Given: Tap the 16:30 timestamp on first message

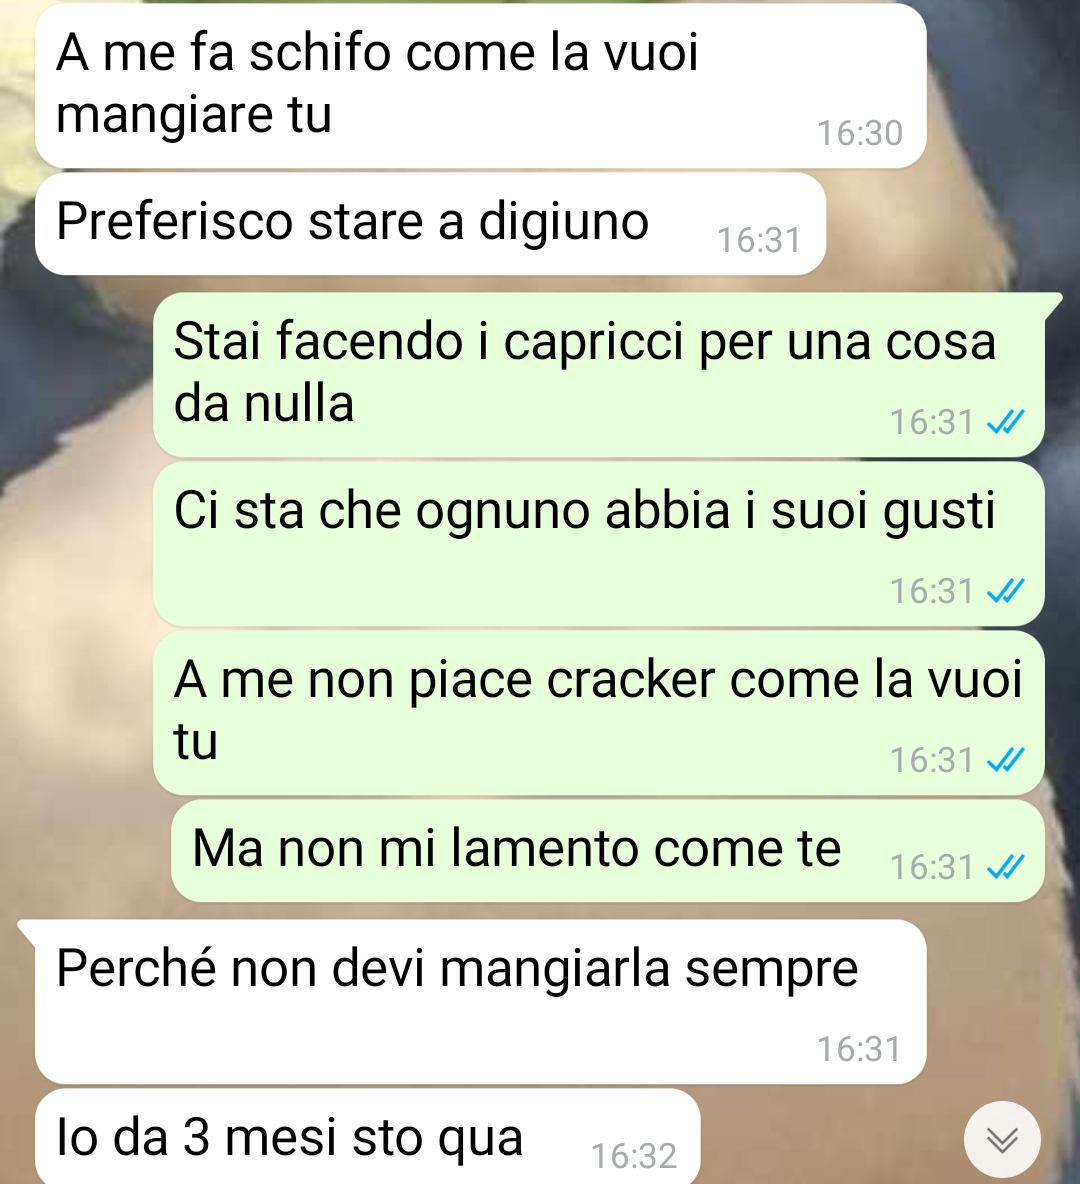Looking at the screenshot, I should [860, 134].
